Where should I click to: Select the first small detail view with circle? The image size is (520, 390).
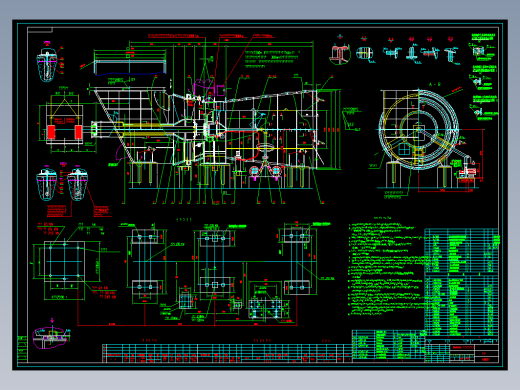pos(339,54)
